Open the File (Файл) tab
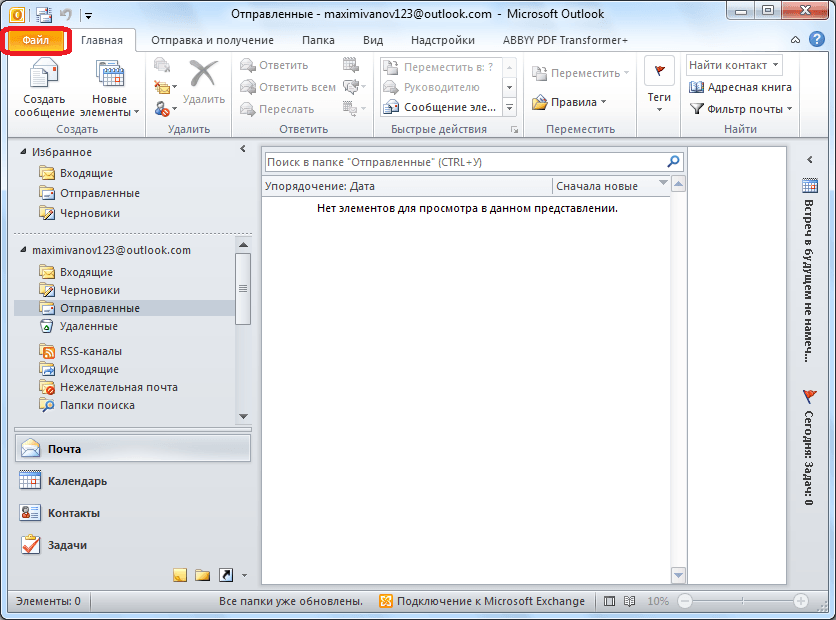The image size is (836, 620). tap(36, 40)
